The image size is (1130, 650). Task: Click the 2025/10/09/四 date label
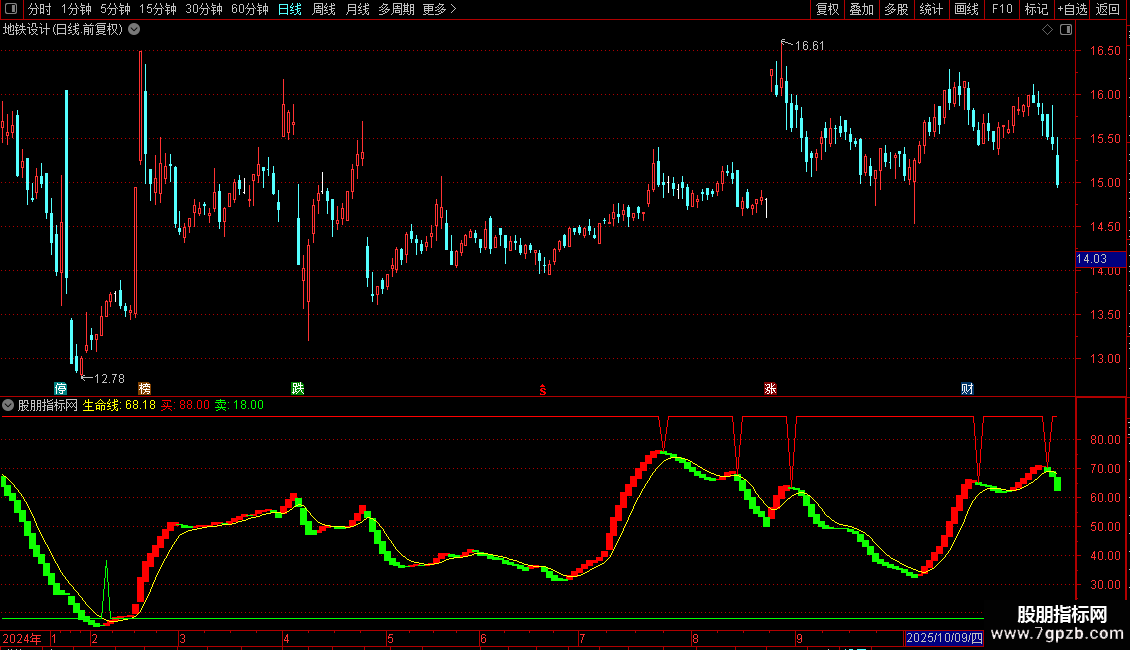coord(944,638)
